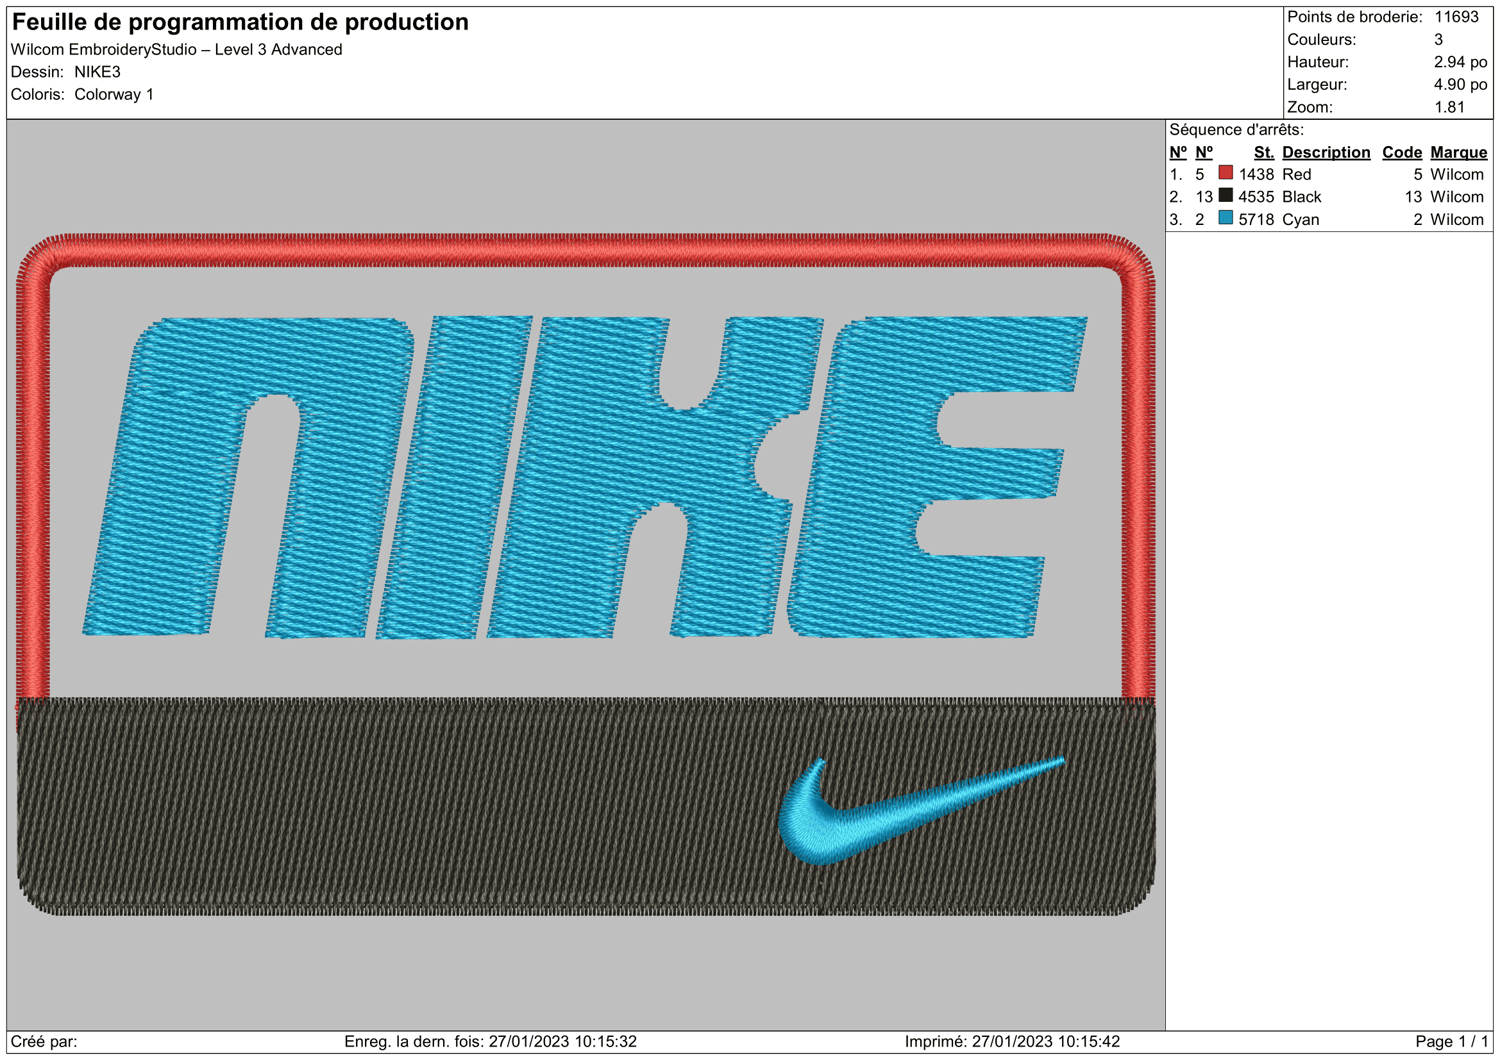Select the 'Feuille de programmation de production' title
This screenshot has width=1500, height=1060.
240,22
